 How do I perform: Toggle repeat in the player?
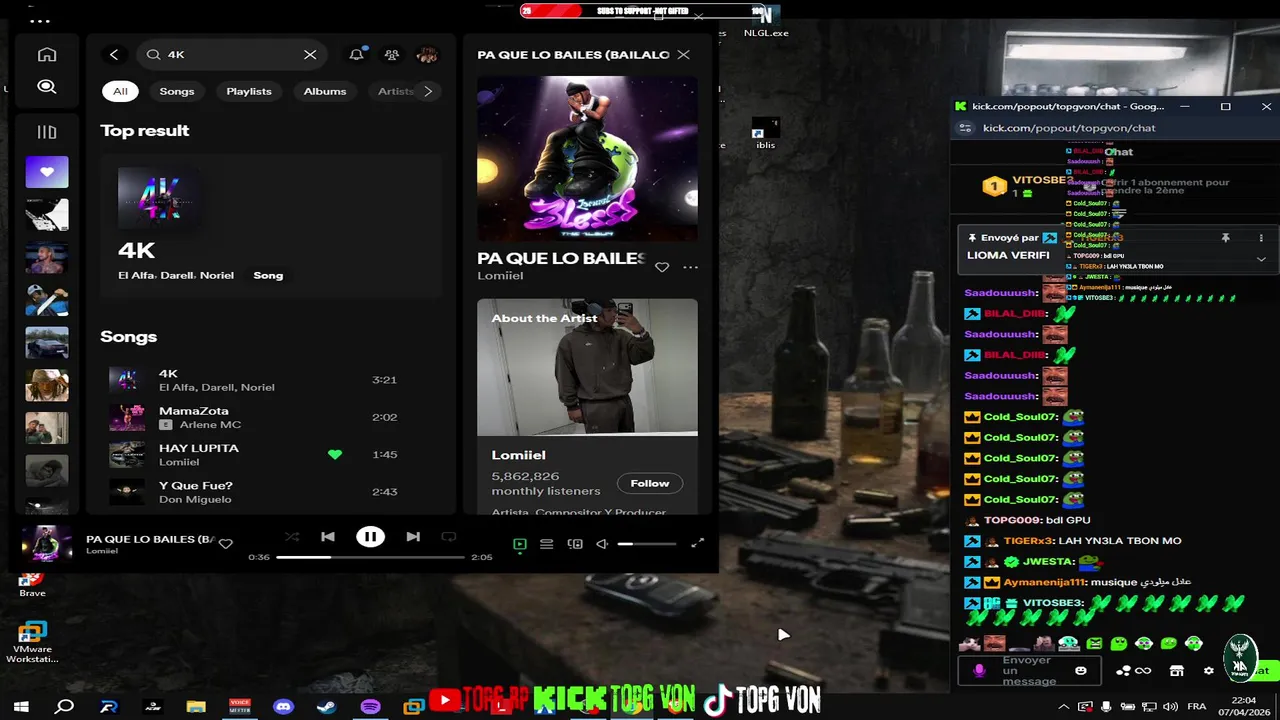(448, 537)
